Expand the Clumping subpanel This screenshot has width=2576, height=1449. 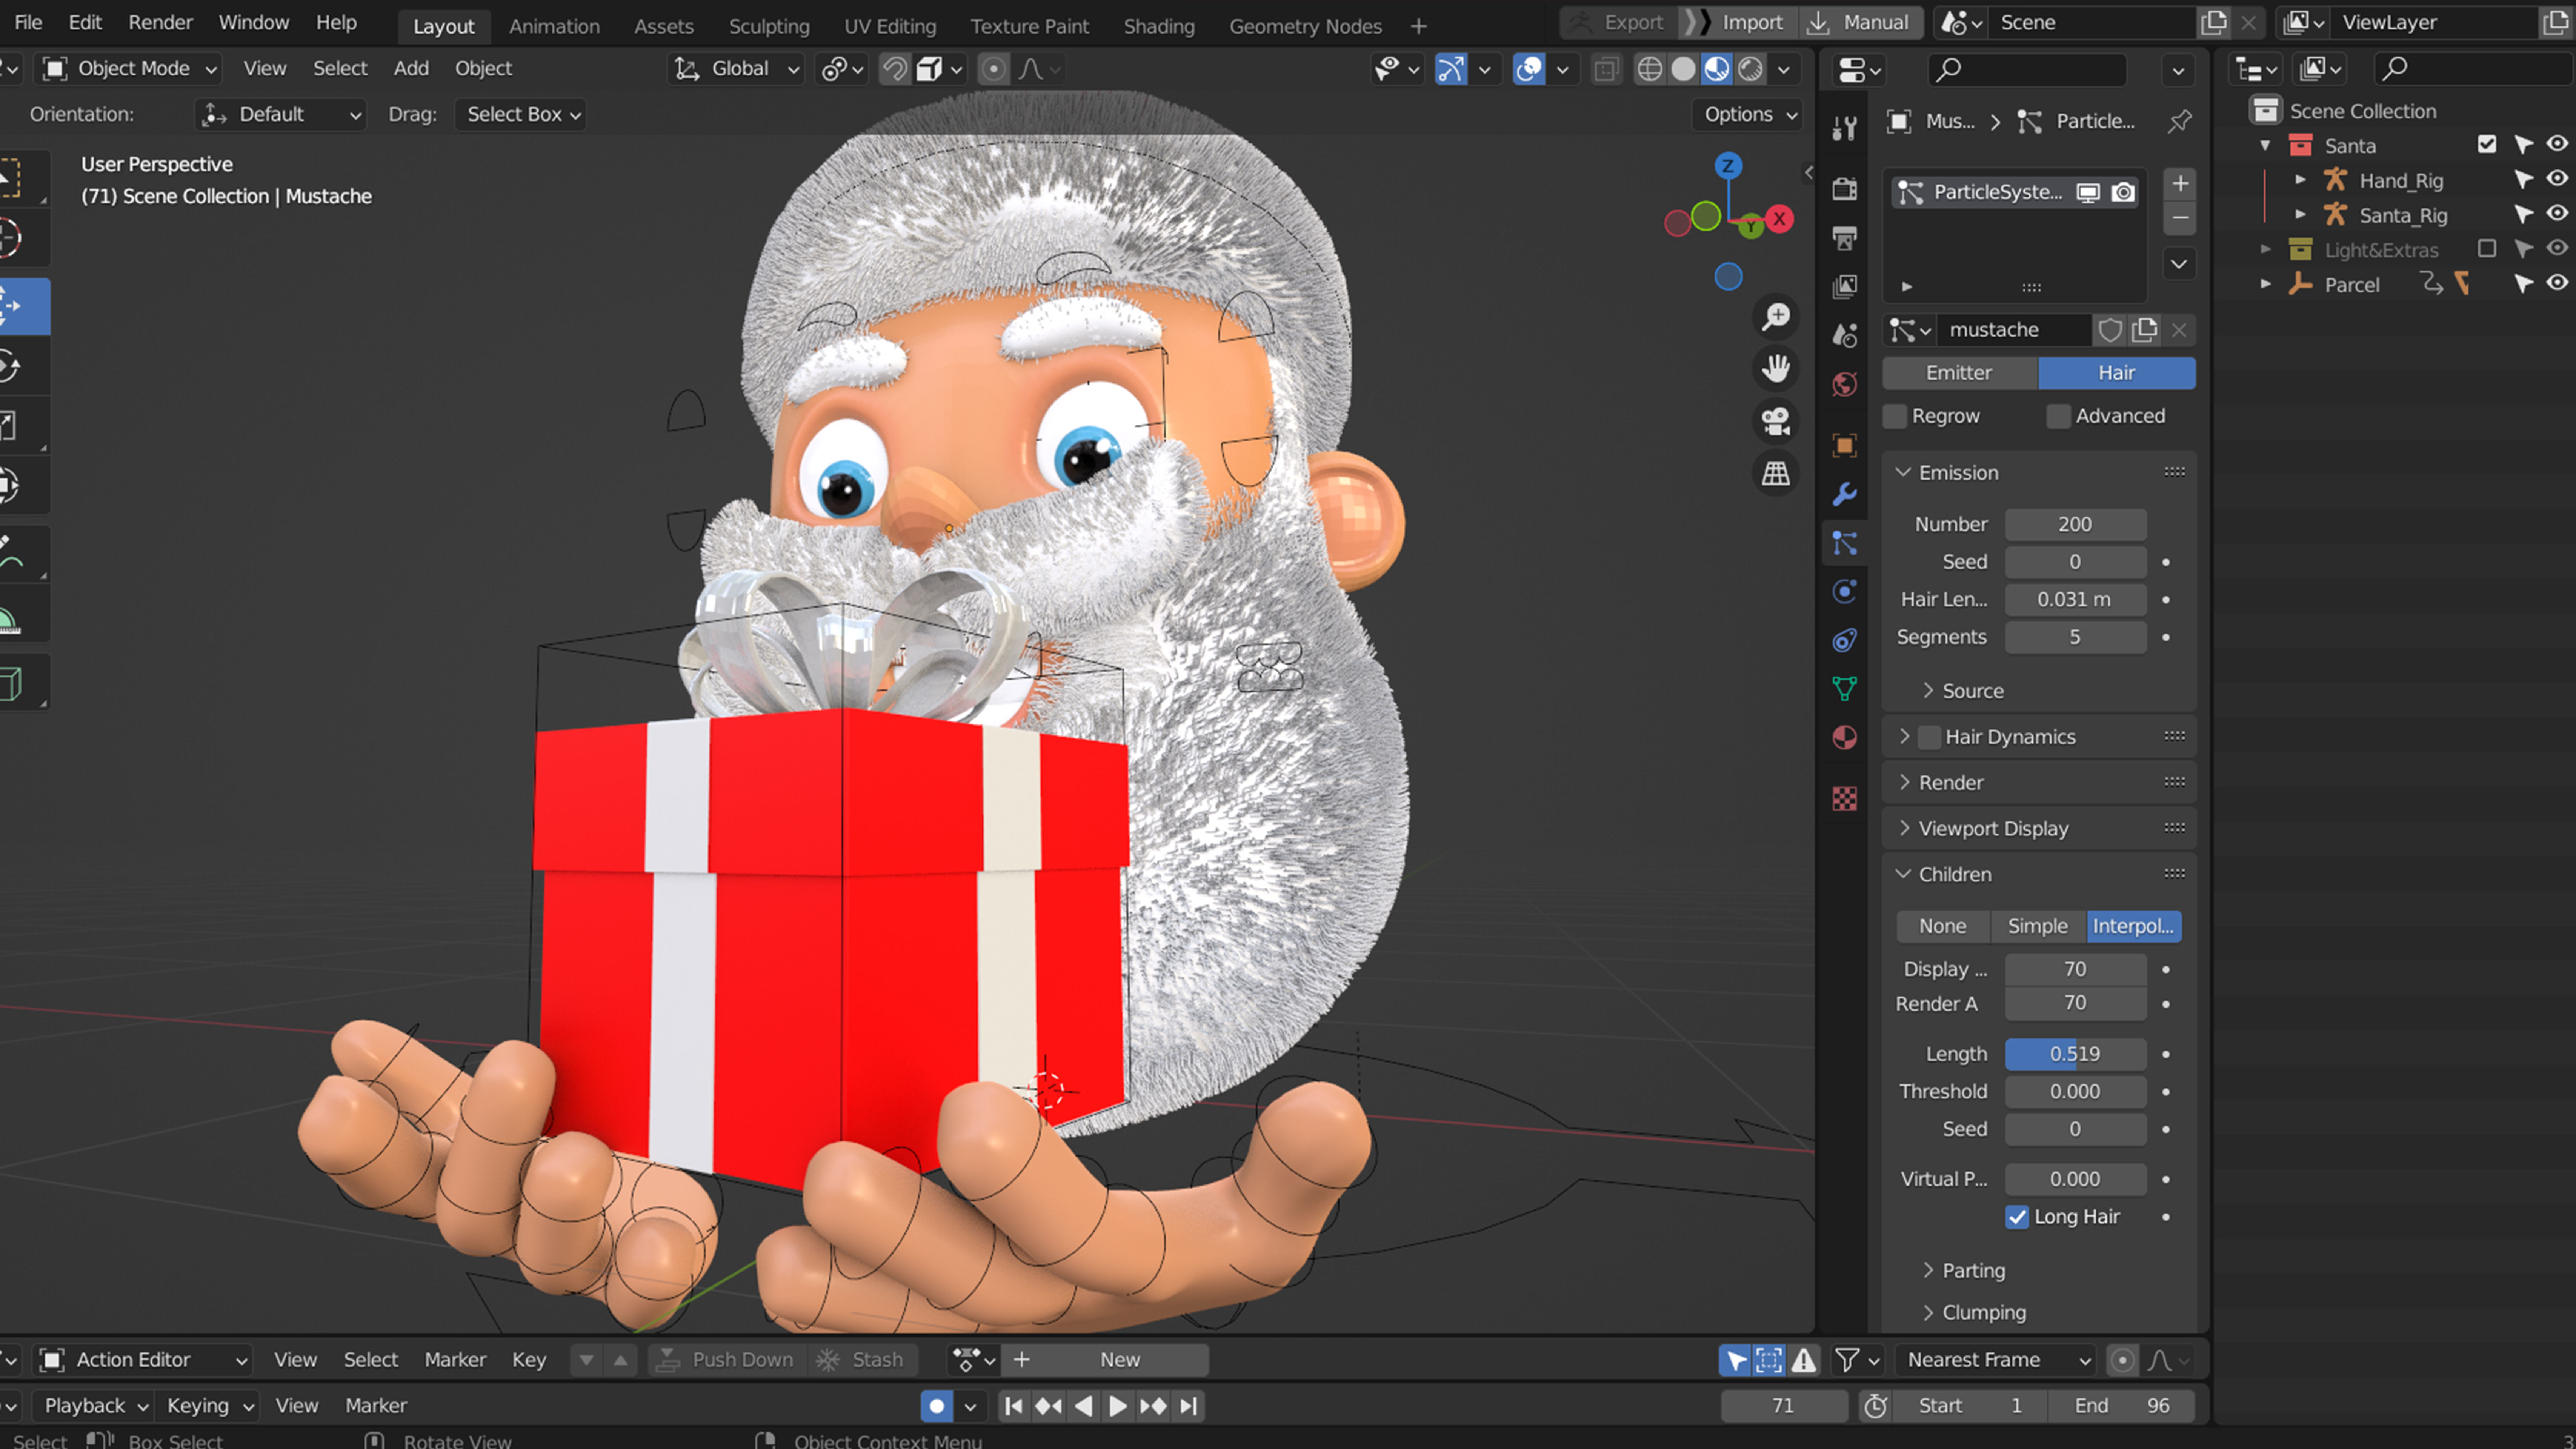(x=1983, y=1313)
